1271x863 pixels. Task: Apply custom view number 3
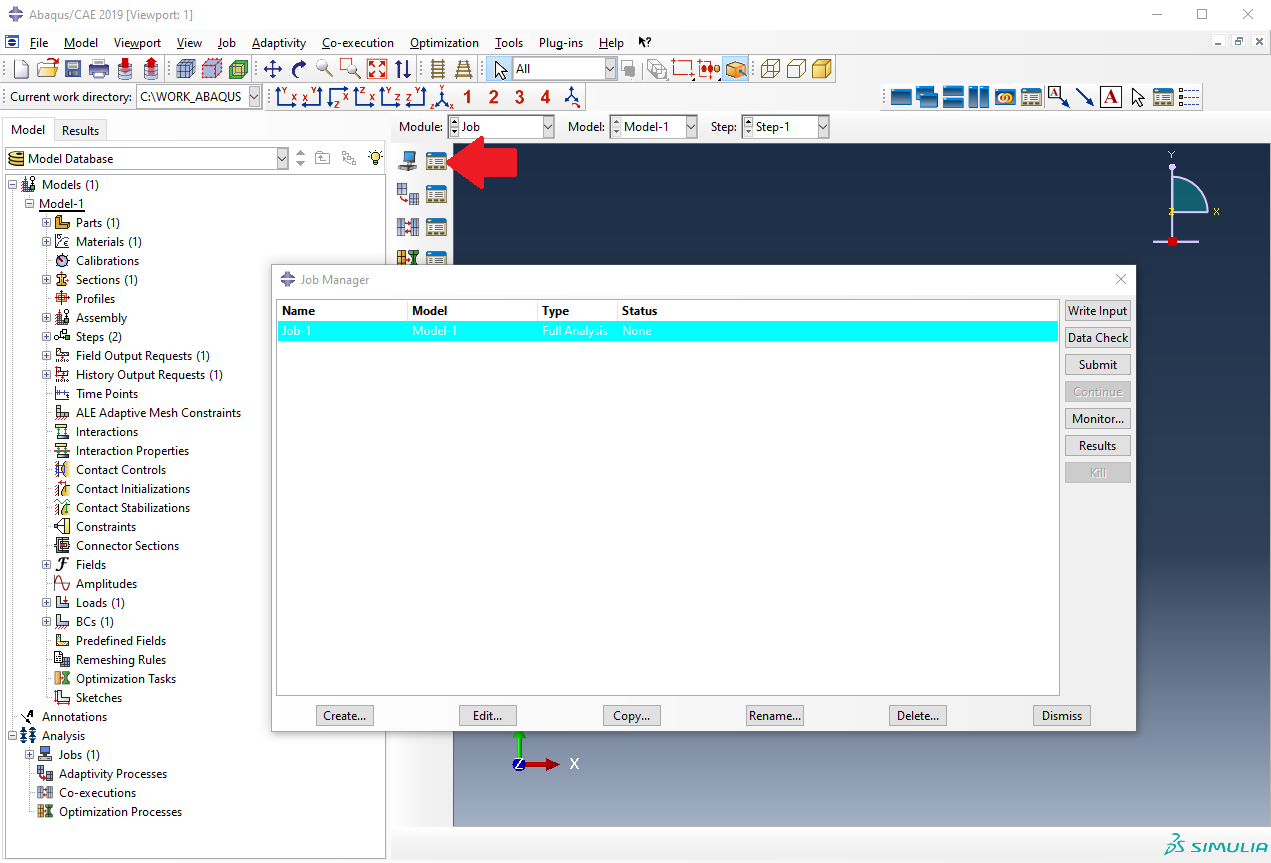pos(519,97)
